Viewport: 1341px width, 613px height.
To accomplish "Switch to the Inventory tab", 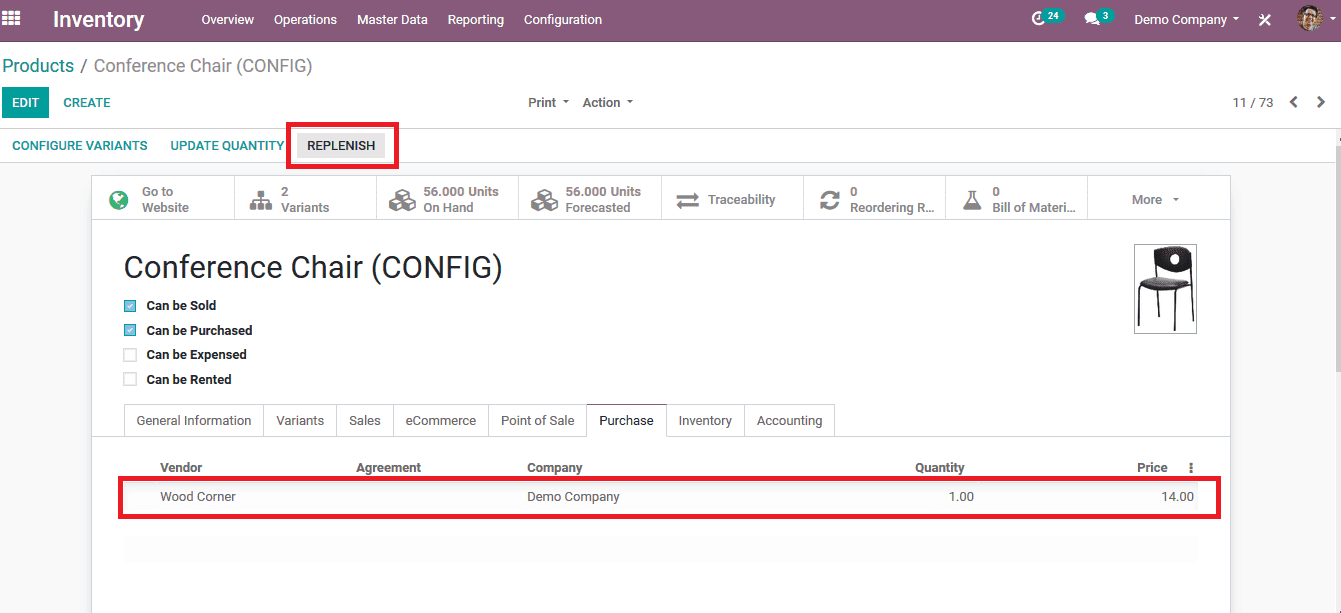I will pos(705,421).
